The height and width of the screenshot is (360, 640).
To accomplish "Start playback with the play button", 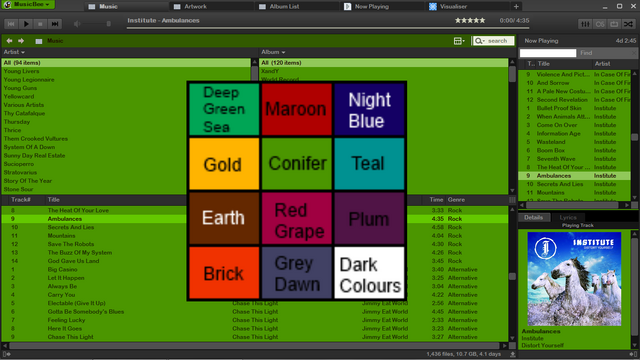I will click(x=26, y=24).
